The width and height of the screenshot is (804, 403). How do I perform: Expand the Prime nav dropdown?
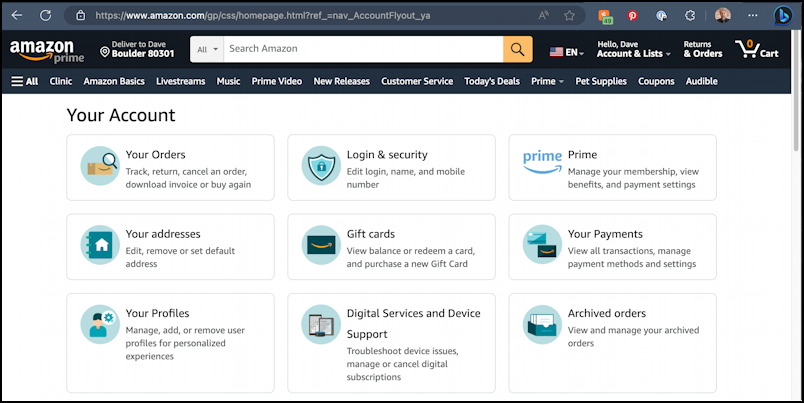547,81
